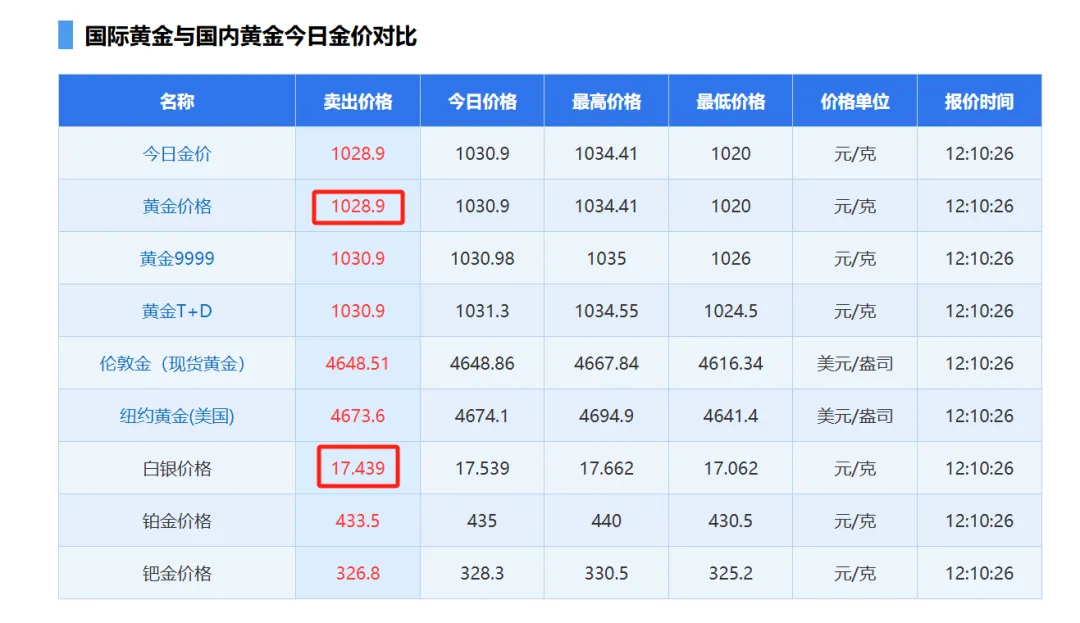Image resolution: width=1080 pixels, height=623 pixels.
Task: Click 黄金T+D sell price 1030.9
Action: coord(358,311)
